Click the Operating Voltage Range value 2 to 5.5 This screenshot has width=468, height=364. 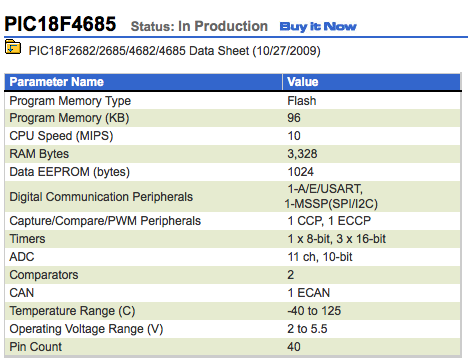coord(307,329)
